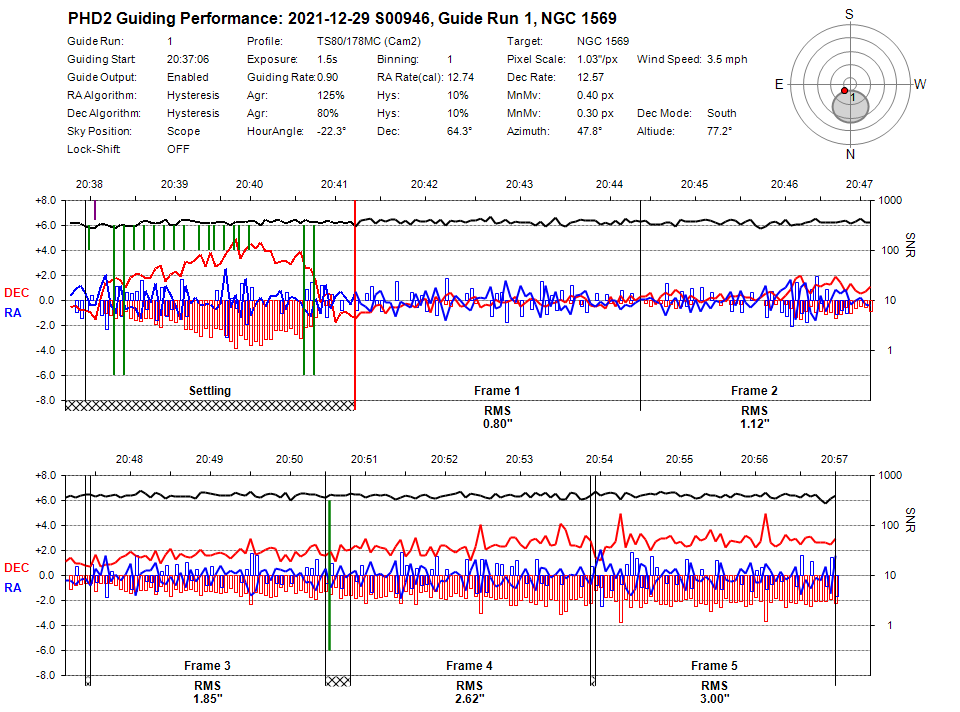
Task: Click the Altitude value 77.2°
Action: pyautogui.click(x=719, y=131)
